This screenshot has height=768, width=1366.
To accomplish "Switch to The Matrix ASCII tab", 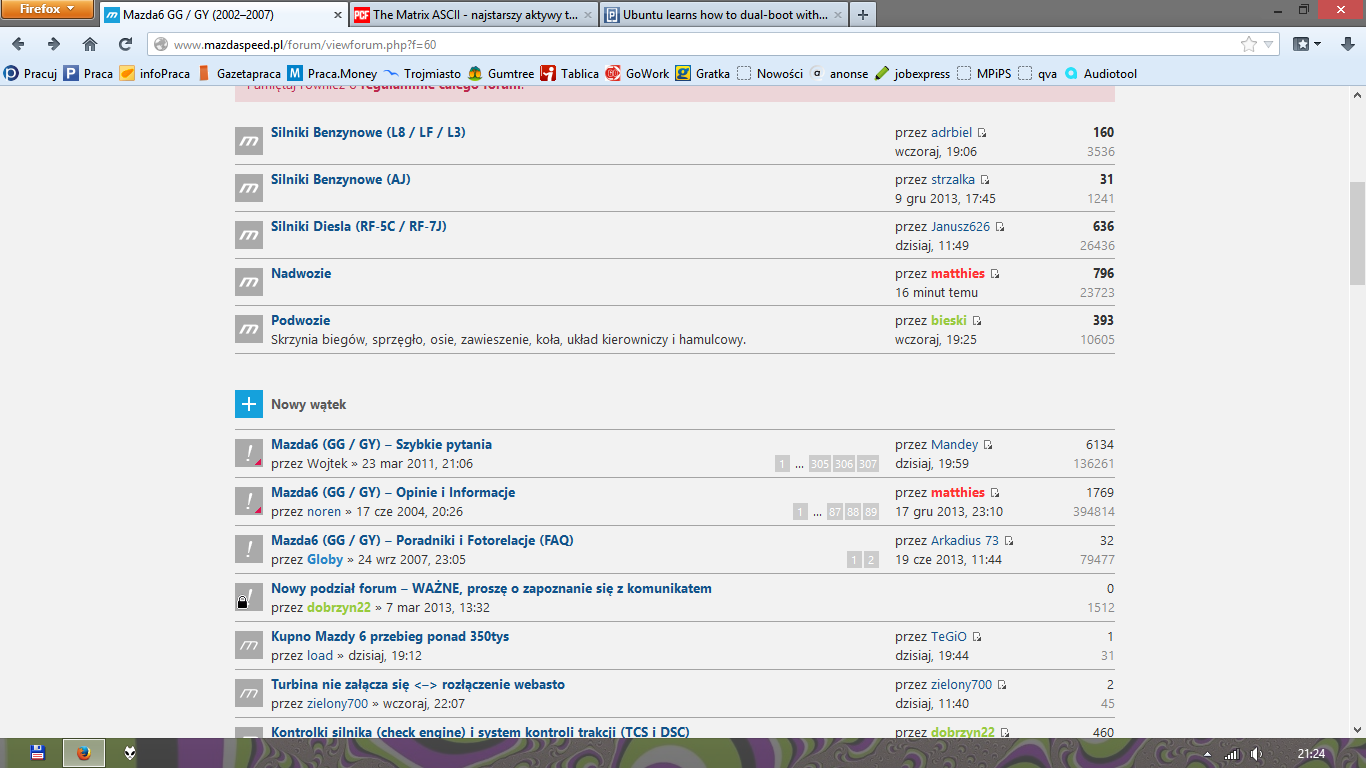I will [472, 15].
